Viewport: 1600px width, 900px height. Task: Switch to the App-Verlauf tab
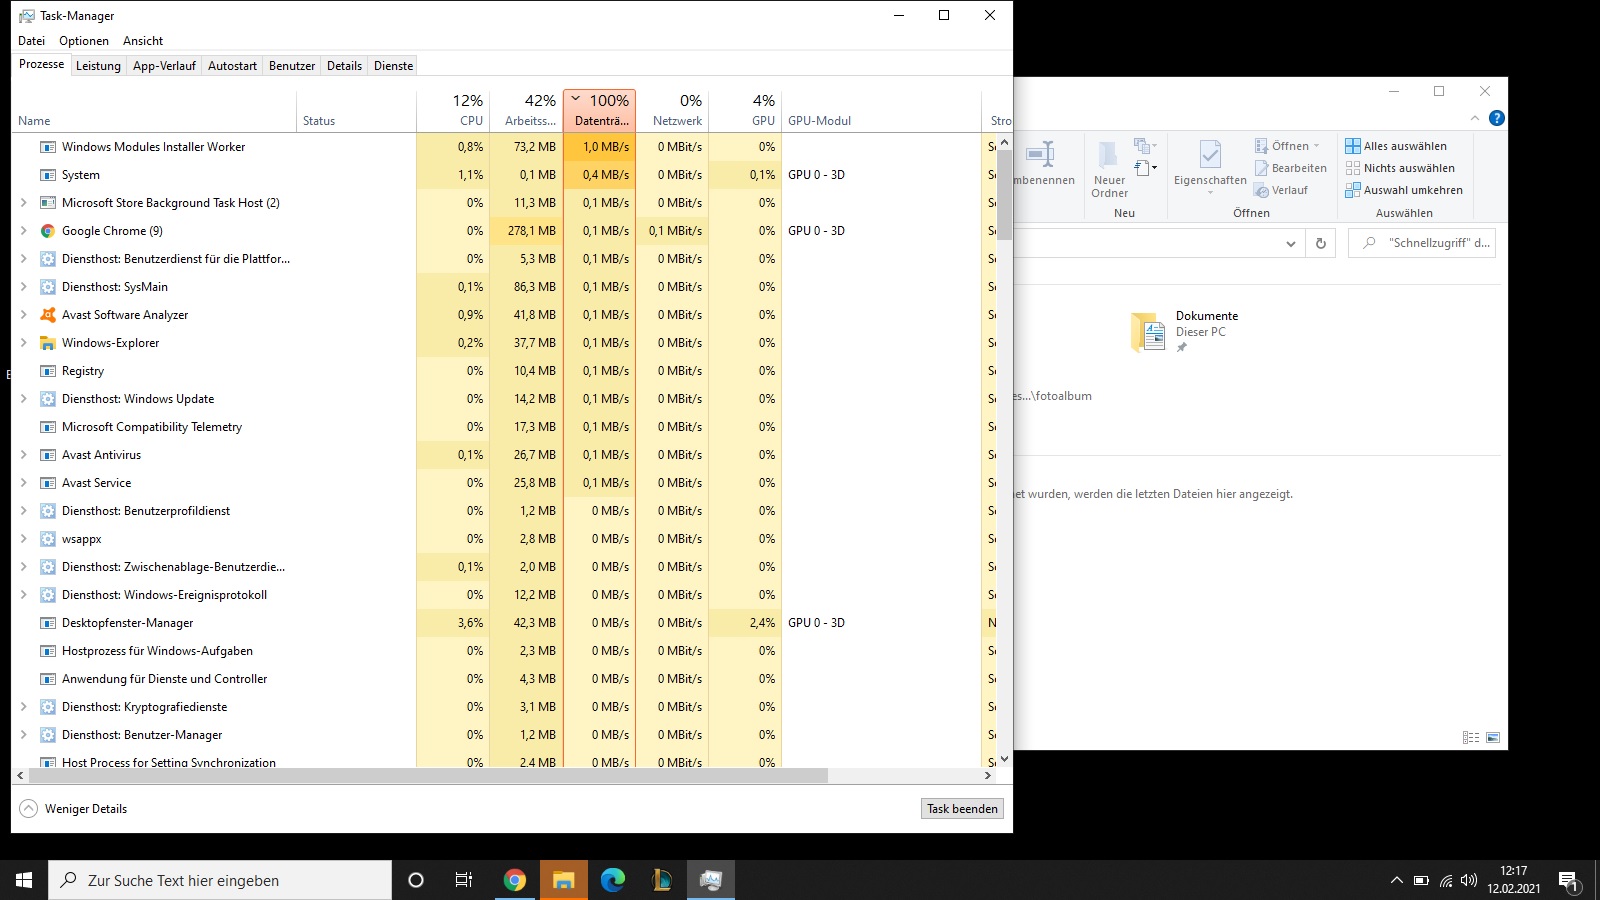pos(164,66)
